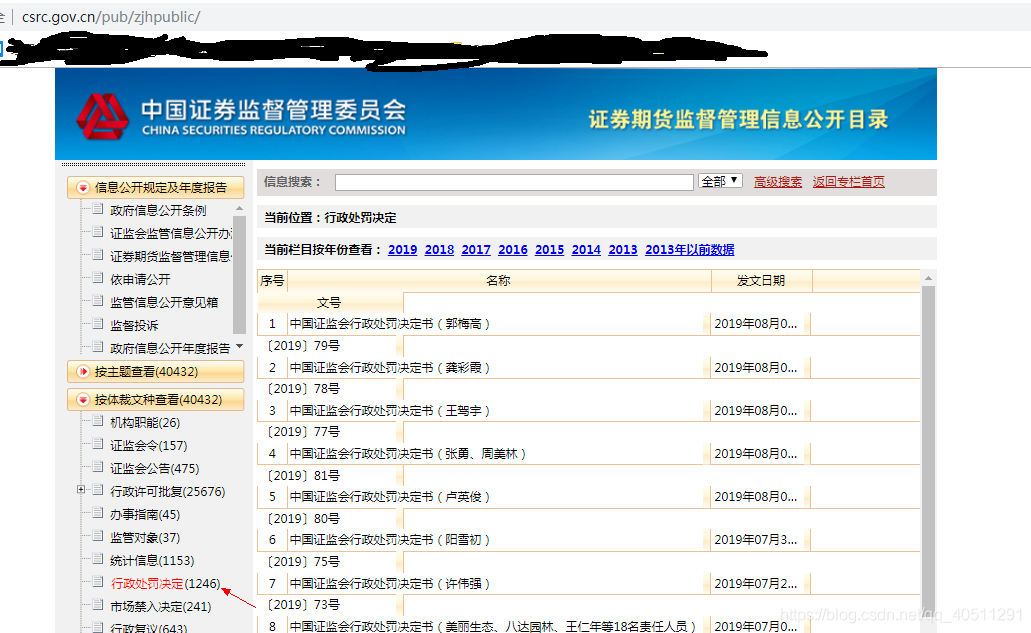1031x633 pixels.
Task: Click the 发文日期 column header
Action: click(761, 281)
